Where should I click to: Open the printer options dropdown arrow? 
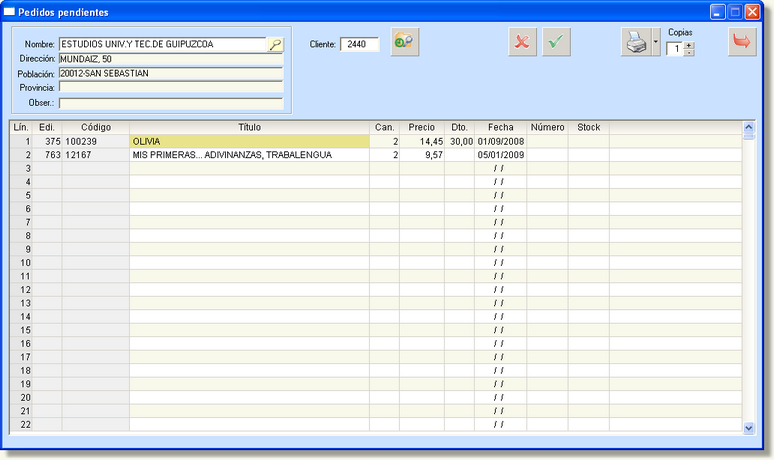656,42
